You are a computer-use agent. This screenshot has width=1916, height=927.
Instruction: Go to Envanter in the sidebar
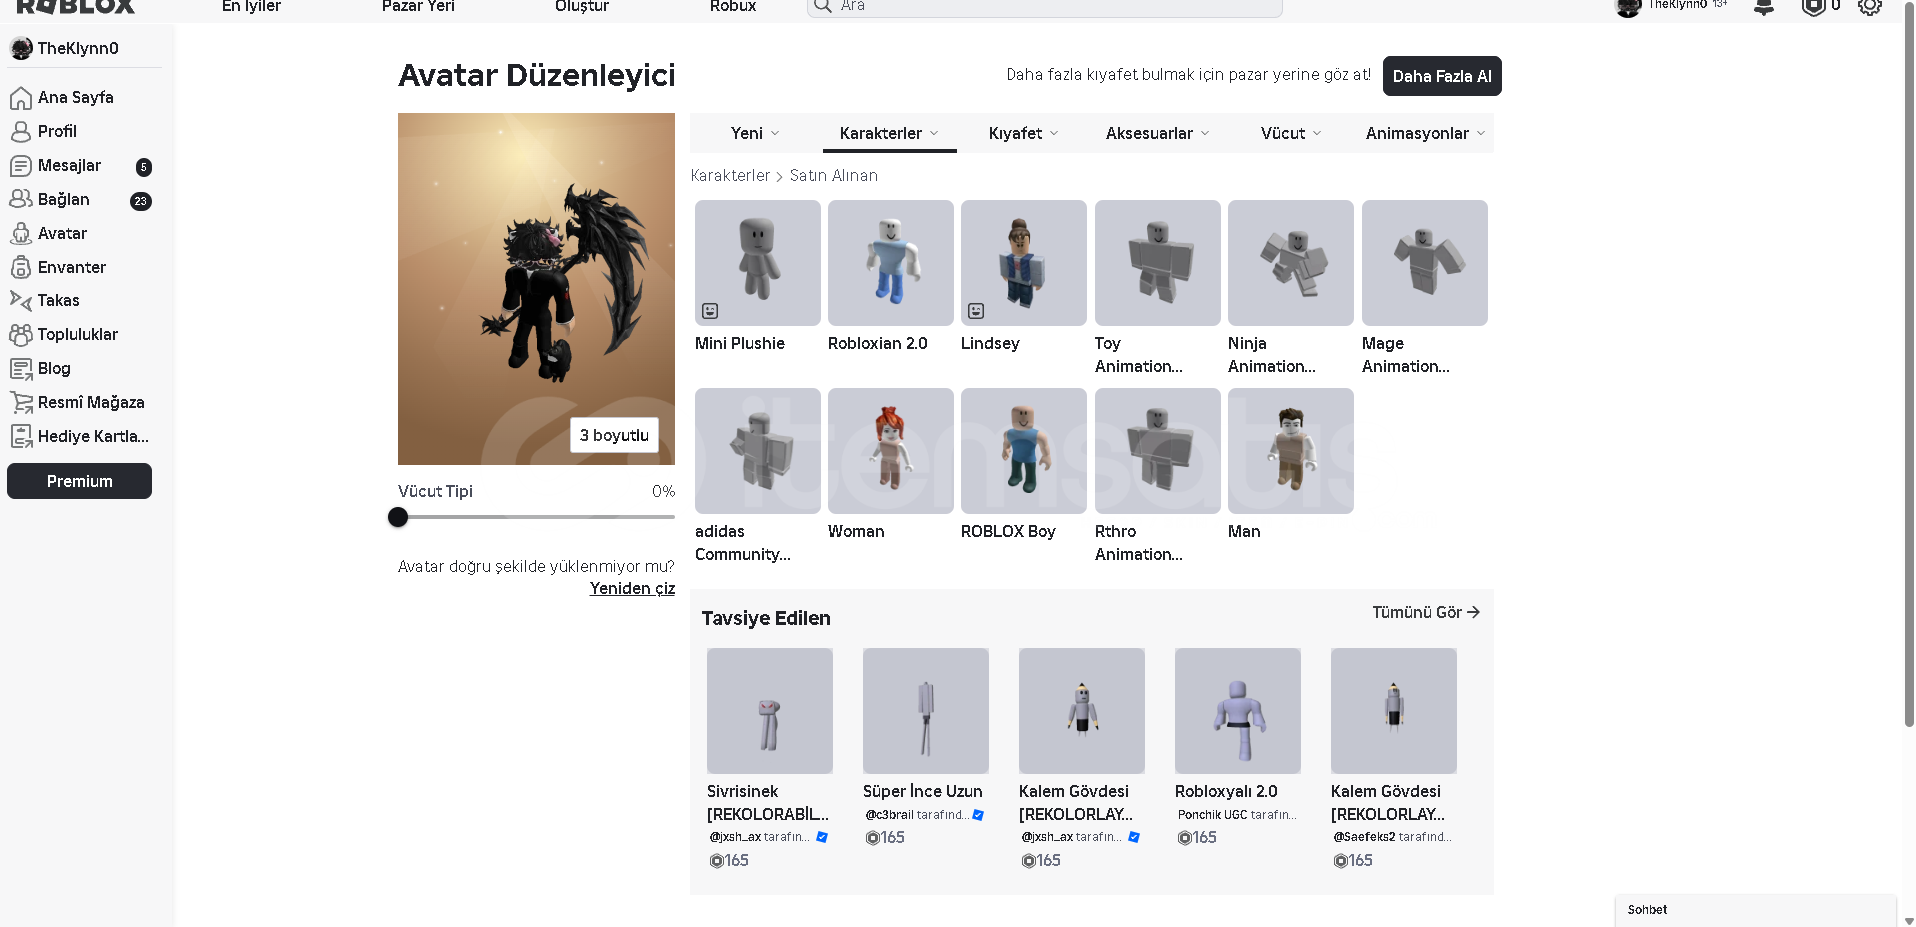click(x=71, y=267)
